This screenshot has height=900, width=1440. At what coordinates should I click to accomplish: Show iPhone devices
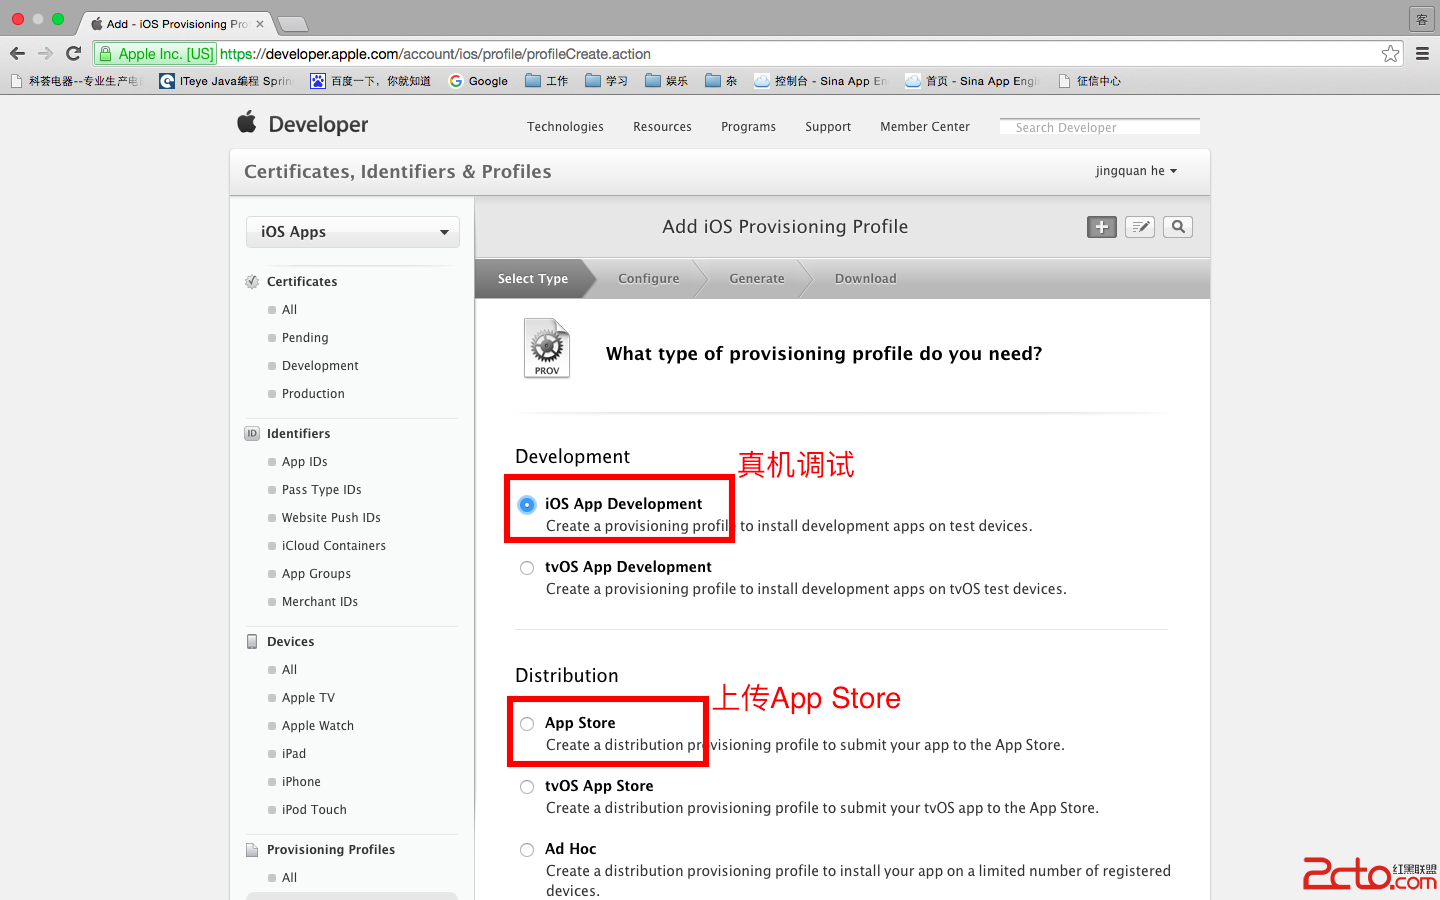(301, 782)
